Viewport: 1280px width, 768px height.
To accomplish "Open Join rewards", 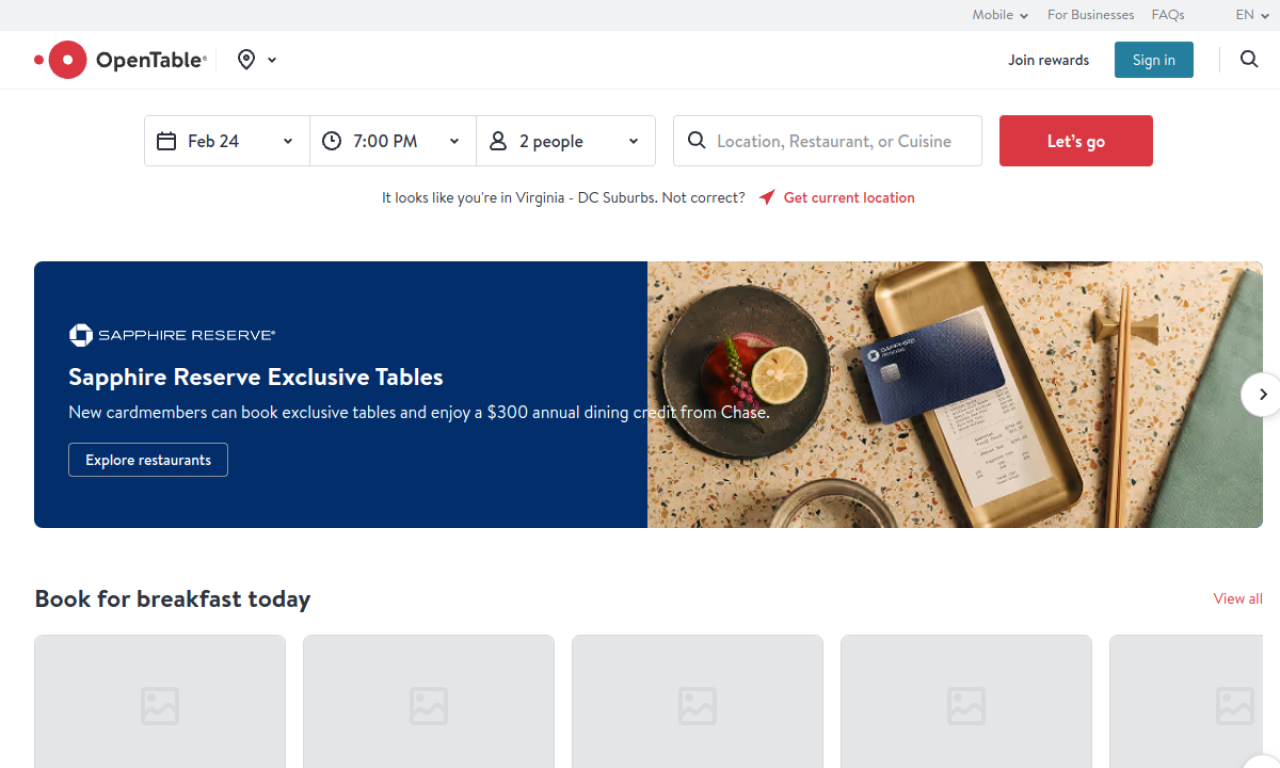I will pos(1048,60).
